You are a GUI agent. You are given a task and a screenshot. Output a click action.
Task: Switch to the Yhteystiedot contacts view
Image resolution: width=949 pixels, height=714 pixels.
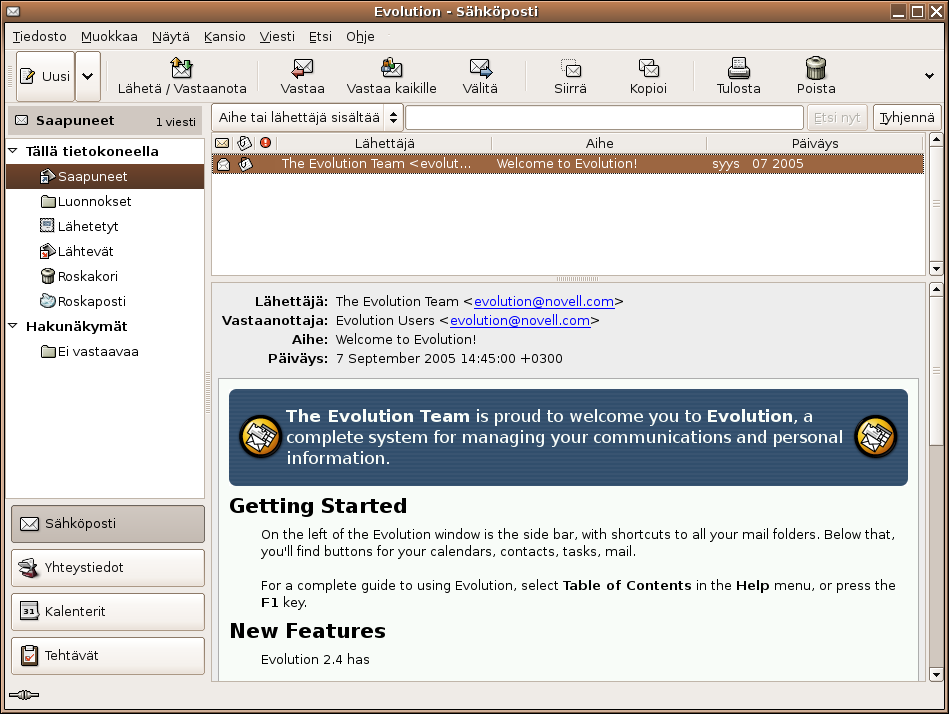click(x=108, y=568)
